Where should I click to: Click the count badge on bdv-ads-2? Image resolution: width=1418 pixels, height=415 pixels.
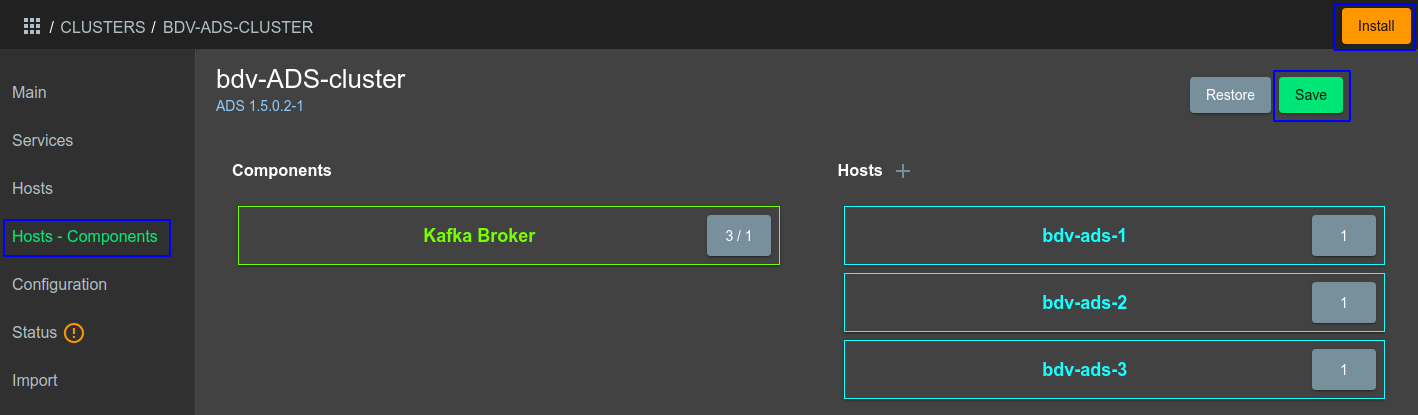(1343, 302)
